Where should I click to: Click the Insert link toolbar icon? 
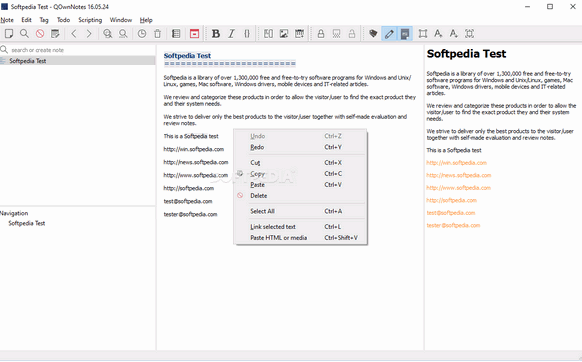(268, 34)
